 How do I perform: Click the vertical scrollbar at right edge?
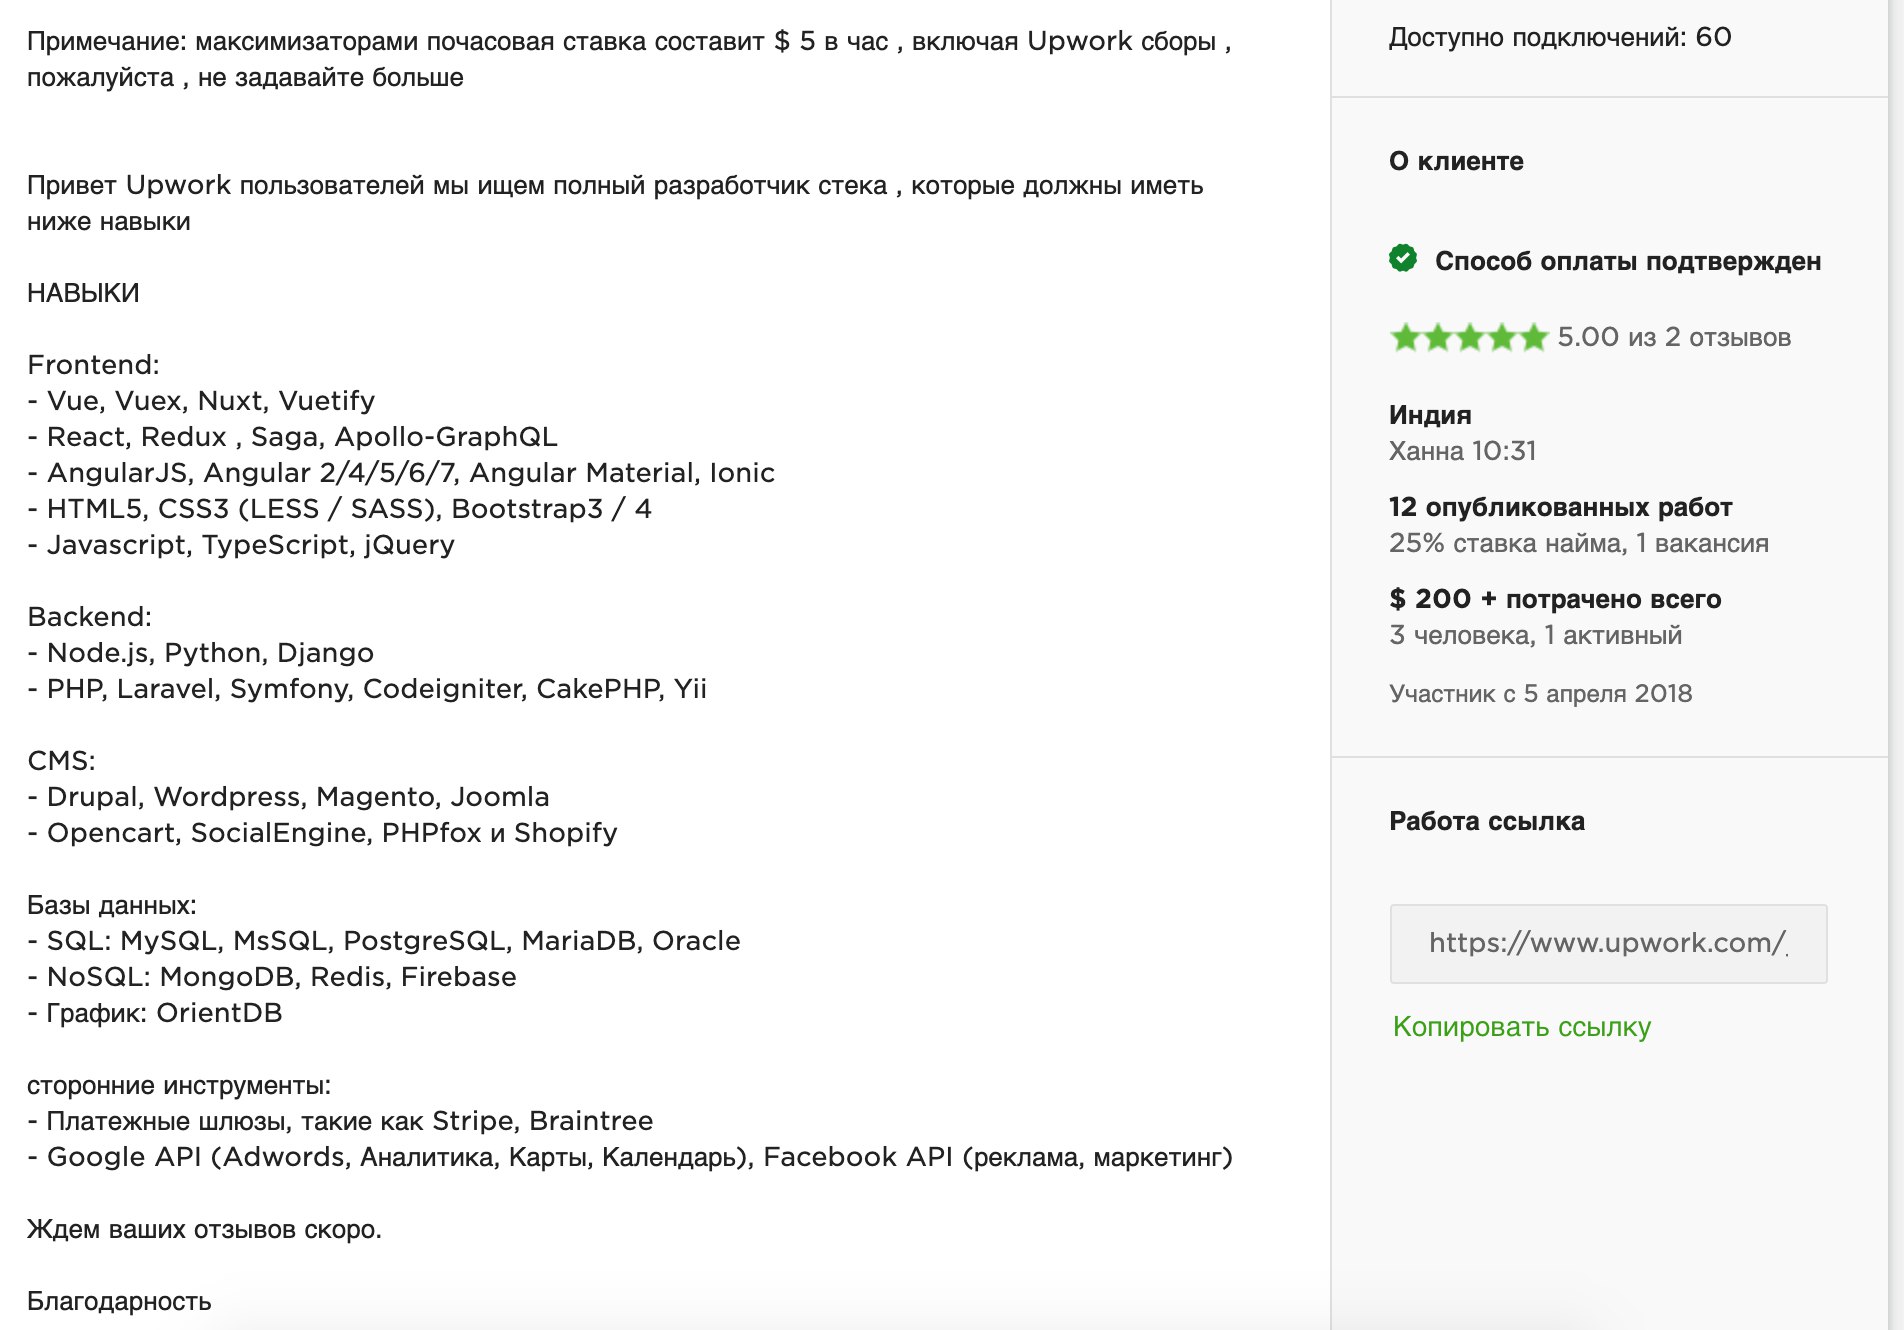click(1896, 665)
